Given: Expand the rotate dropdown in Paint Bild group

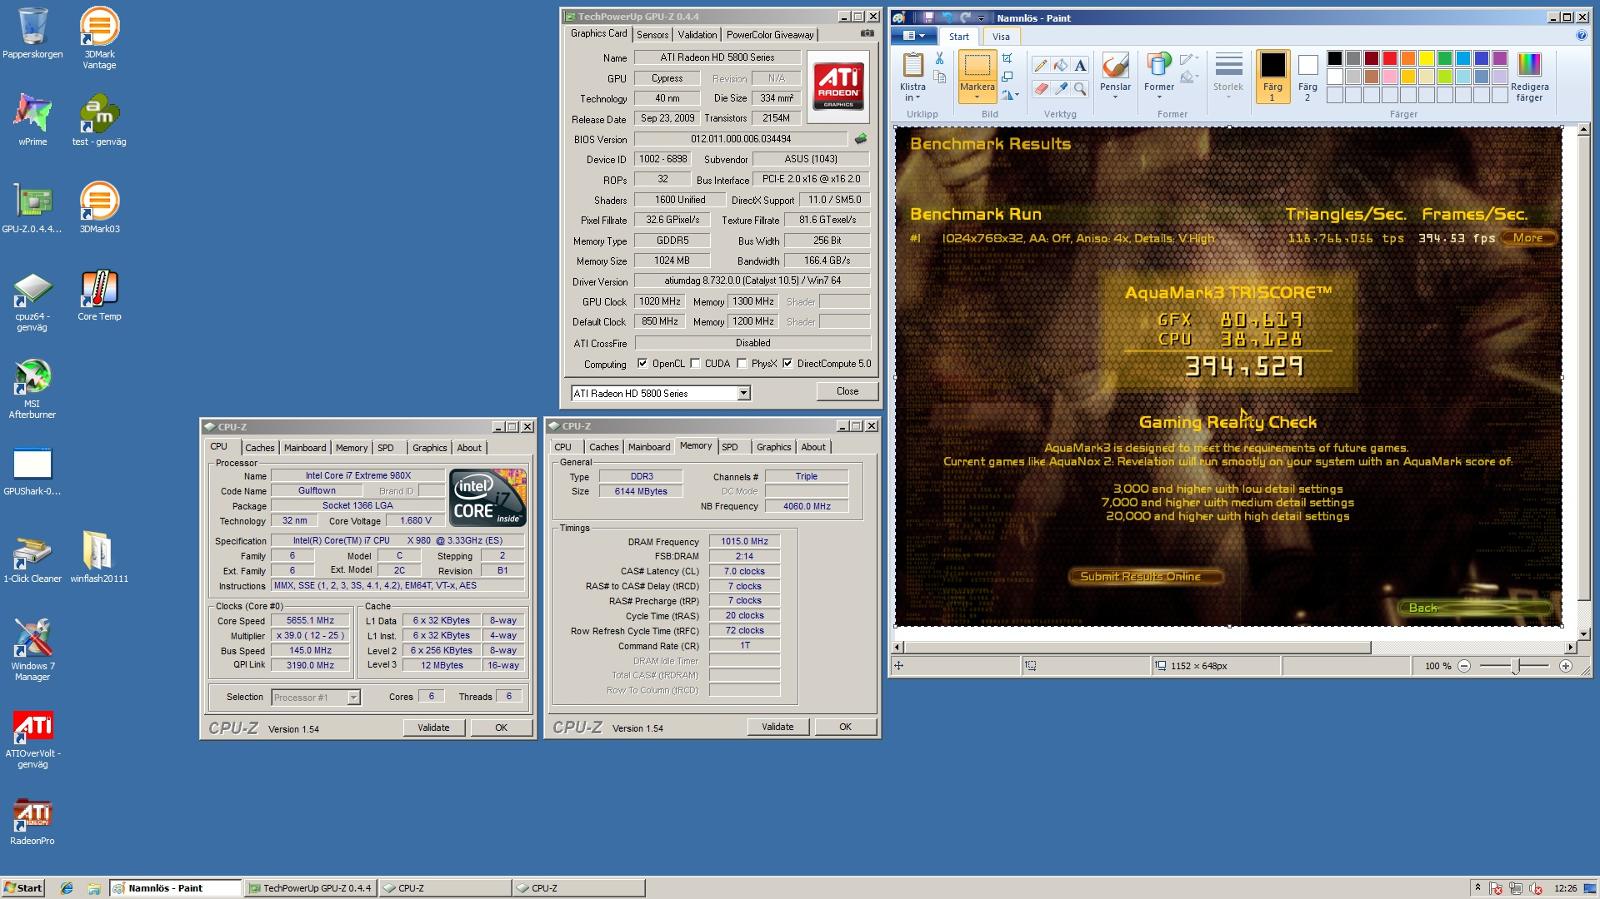Looking at the screenshot, I should click(1017, 95).
